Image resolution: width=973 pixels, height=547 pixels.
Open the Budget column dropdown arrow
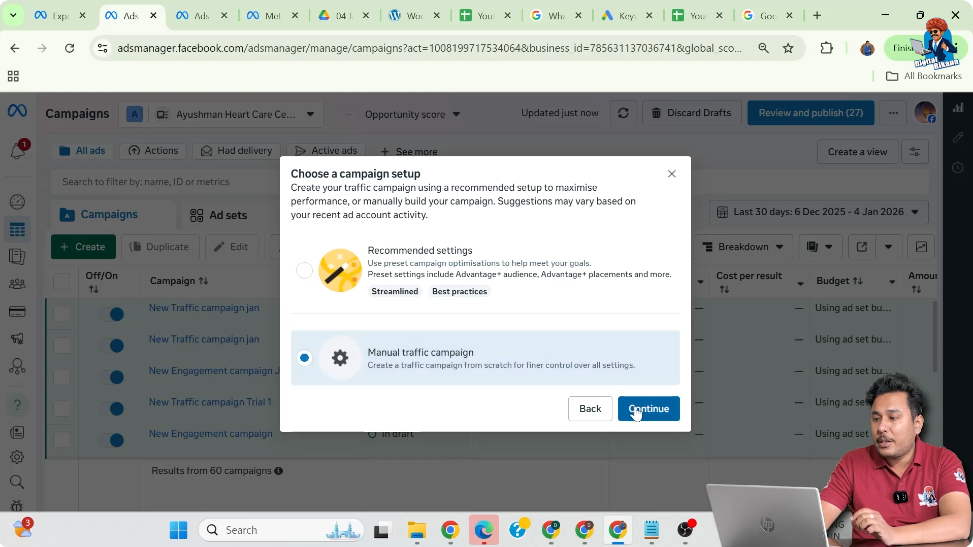pyautogui.click(x=892, y=282)
